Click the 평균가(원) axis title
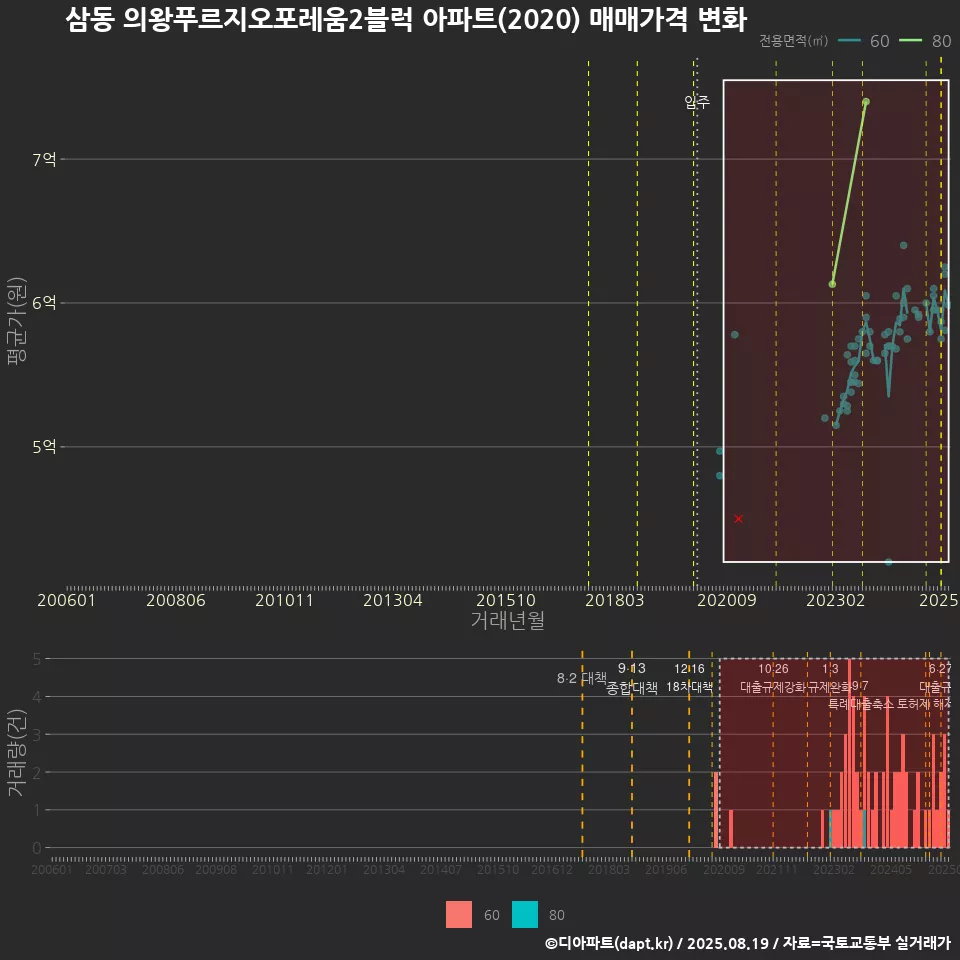This screenshot has width=960, height=960. click(17, 321)
